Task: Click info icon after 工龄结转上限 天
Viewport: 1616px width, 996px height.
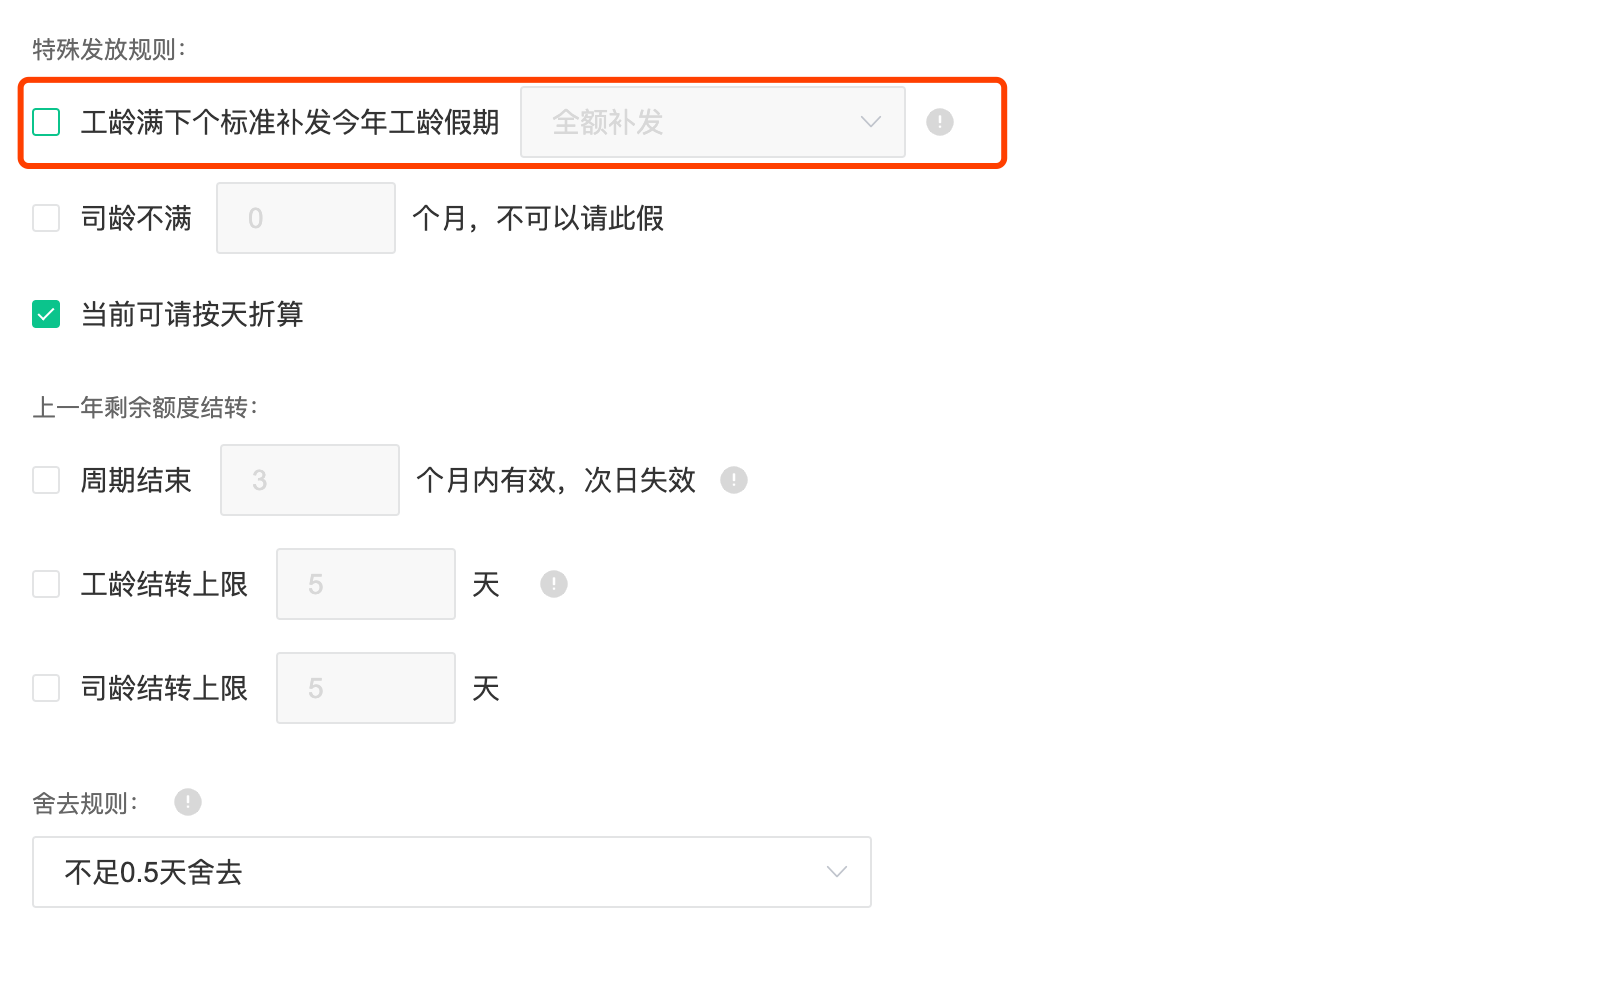Action: pos(554,584)
